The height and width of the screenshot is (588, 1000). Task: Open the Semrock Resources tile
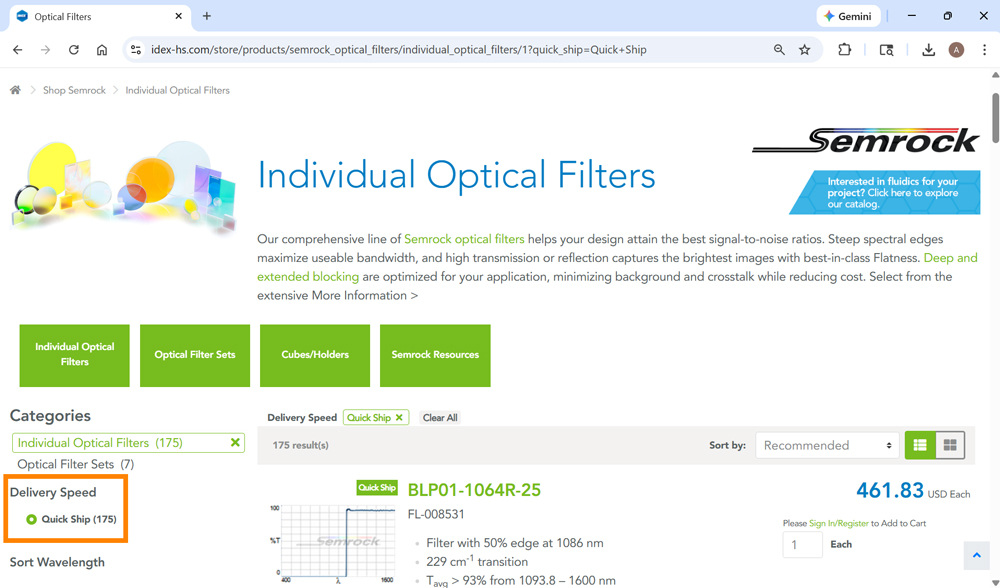click(435, 355)
